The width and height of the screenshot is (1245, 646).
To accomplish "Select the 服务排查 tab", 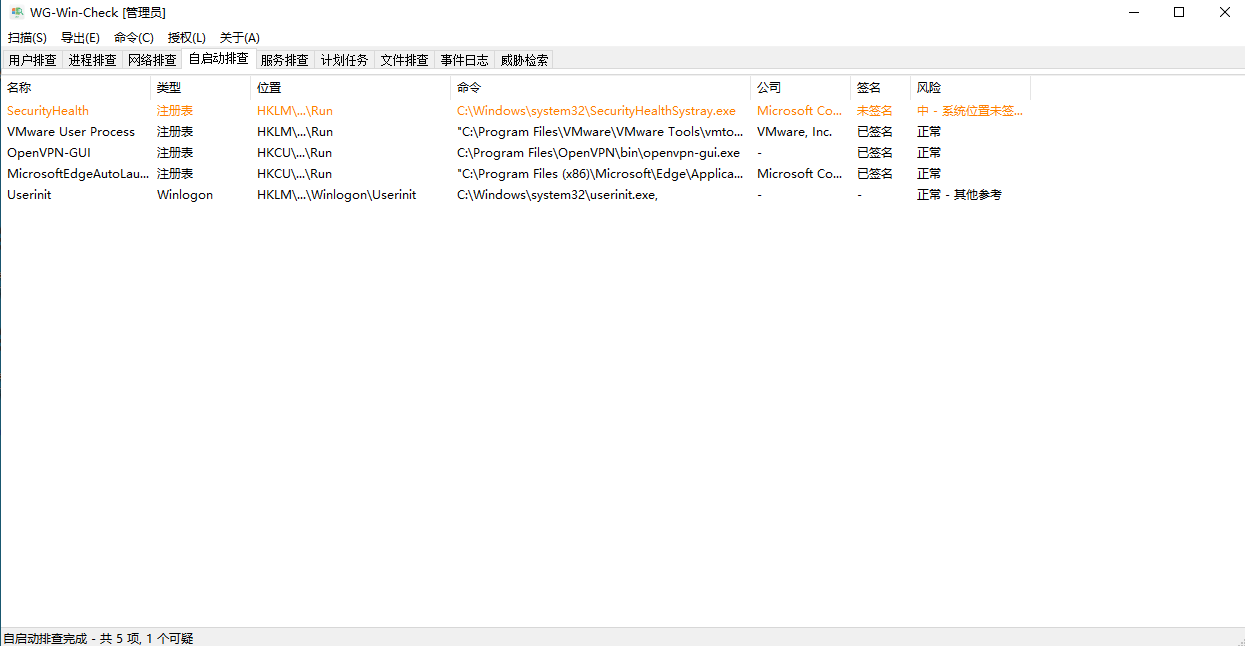I will pos(285,60).
